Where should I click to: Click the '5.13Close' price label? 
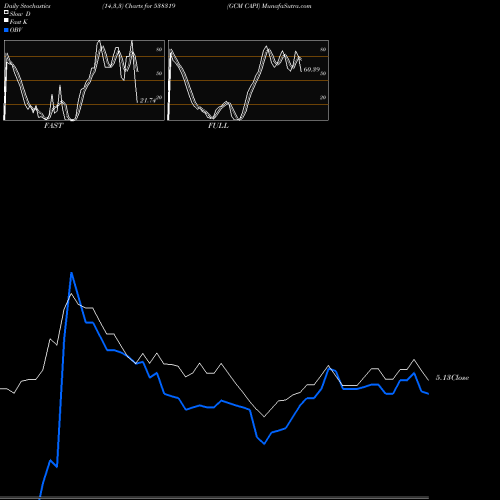pos(452,378)
